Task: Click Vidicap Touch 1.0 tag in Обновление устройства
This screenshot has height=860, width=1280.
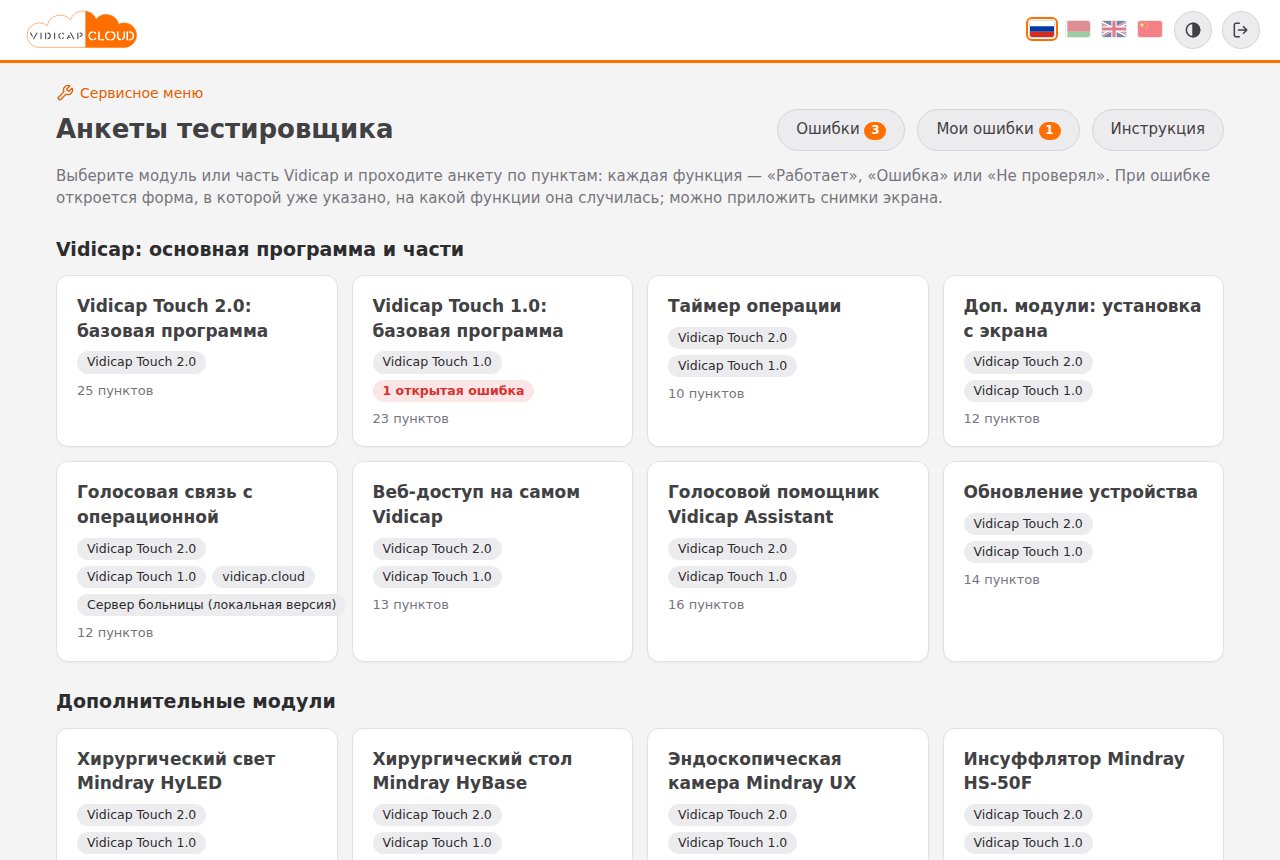Action: coord(1028,552)
